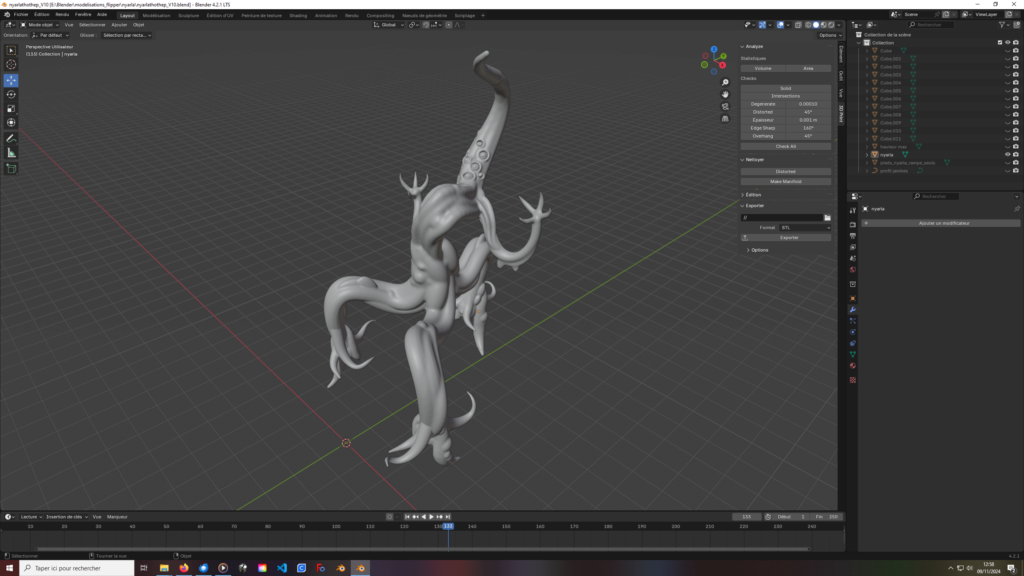Select the Annotate pencil tool
The height and width of the screenshot is (576, 1024).
[x=11, y=138]
